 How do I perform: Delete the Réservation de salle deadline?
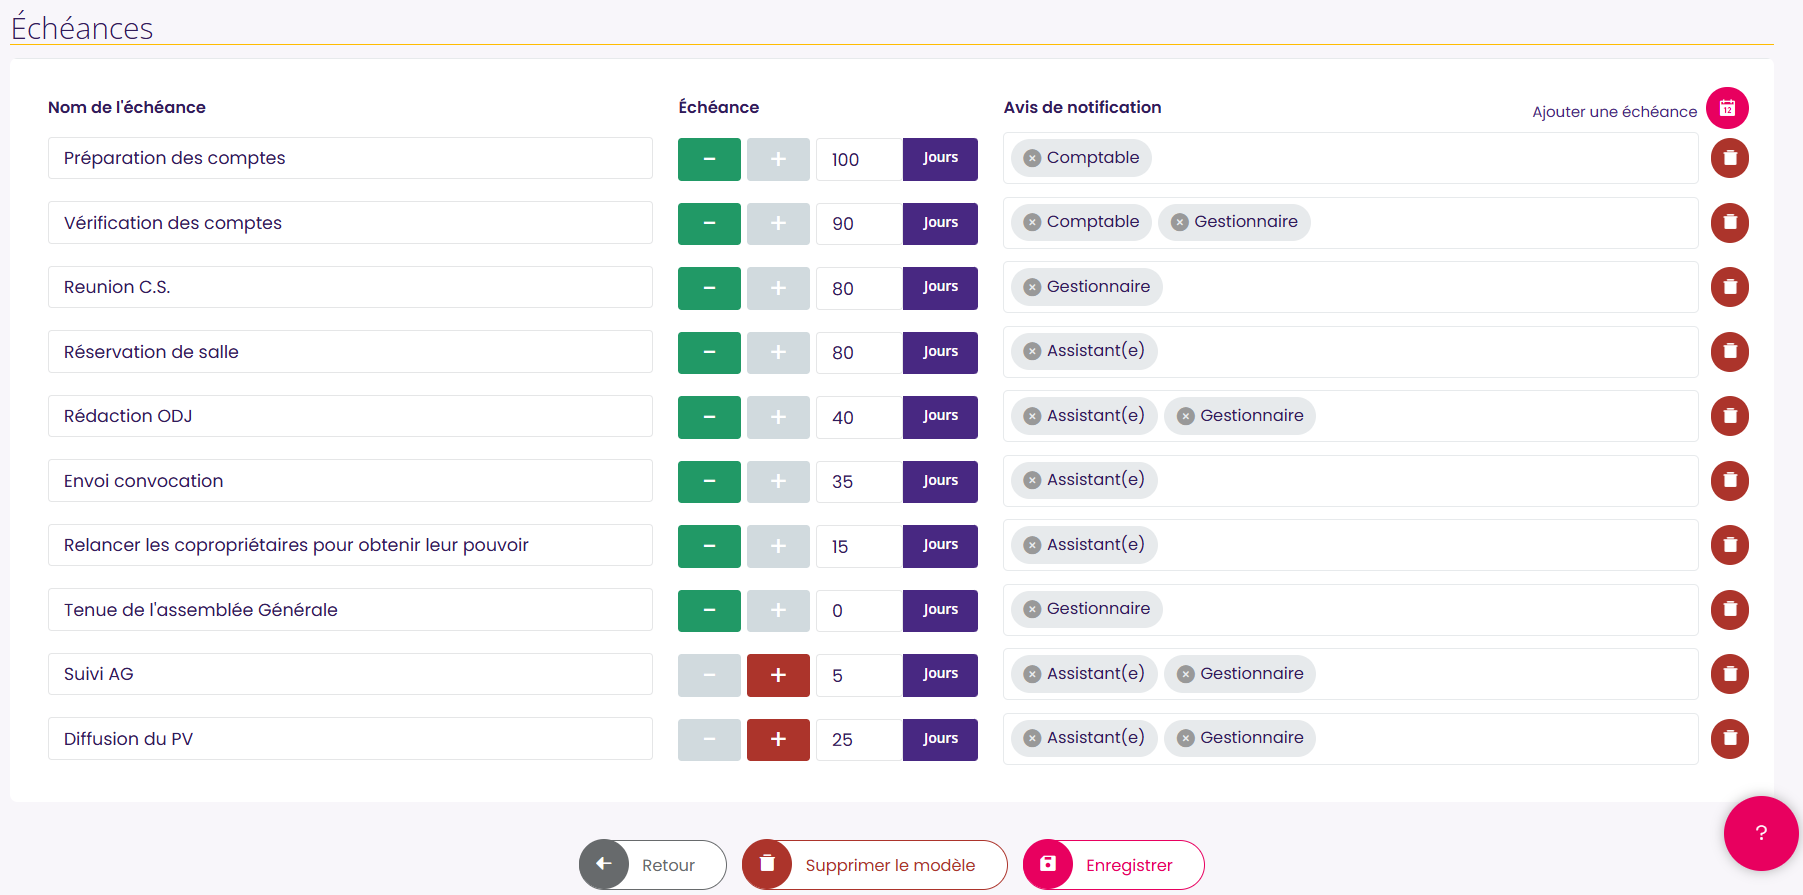[1729, 352]
